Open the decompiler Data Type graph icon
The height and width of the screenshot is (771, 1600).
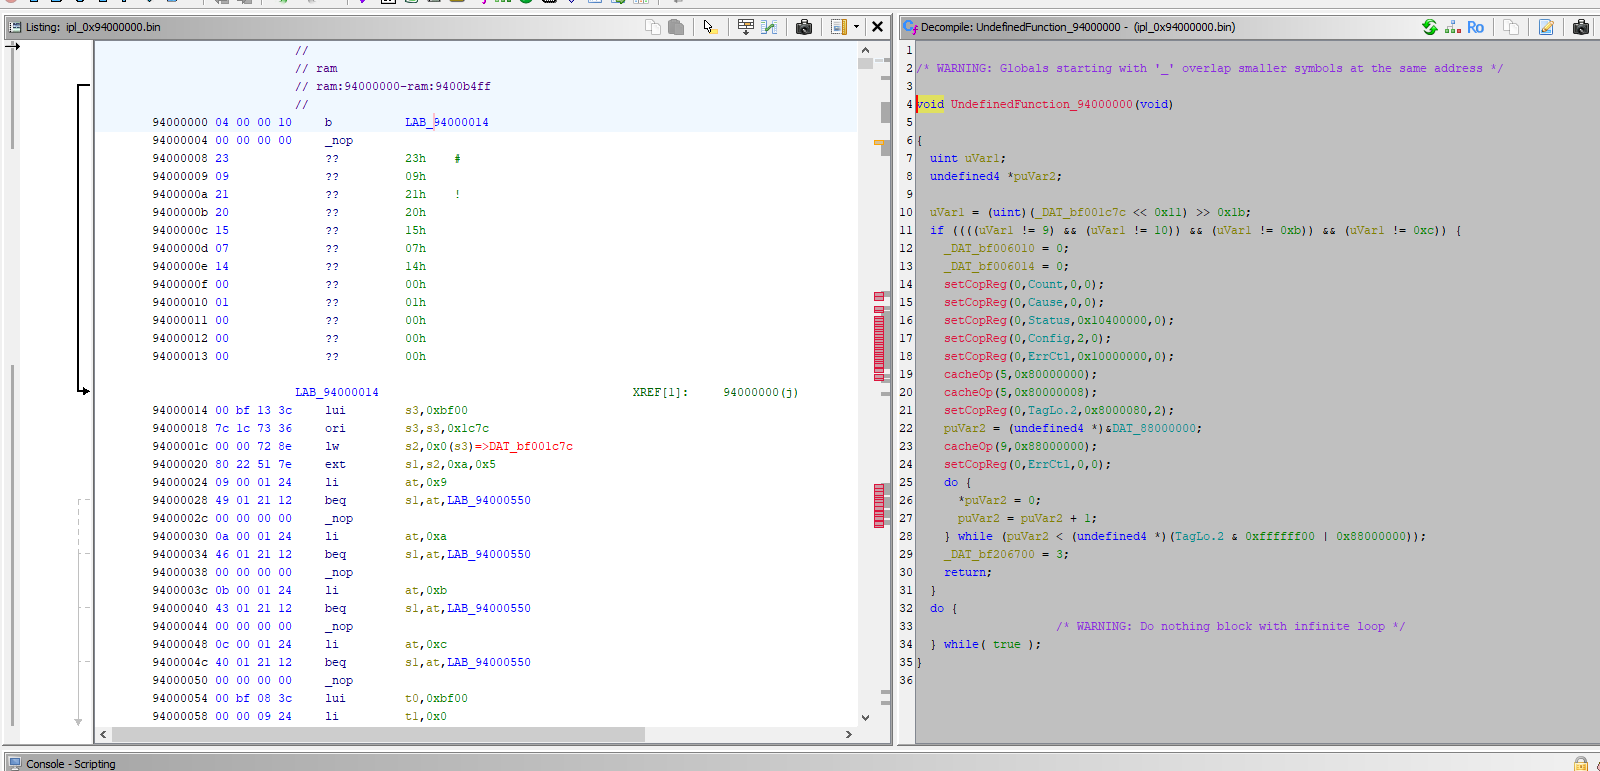[x=1453, y=27]
